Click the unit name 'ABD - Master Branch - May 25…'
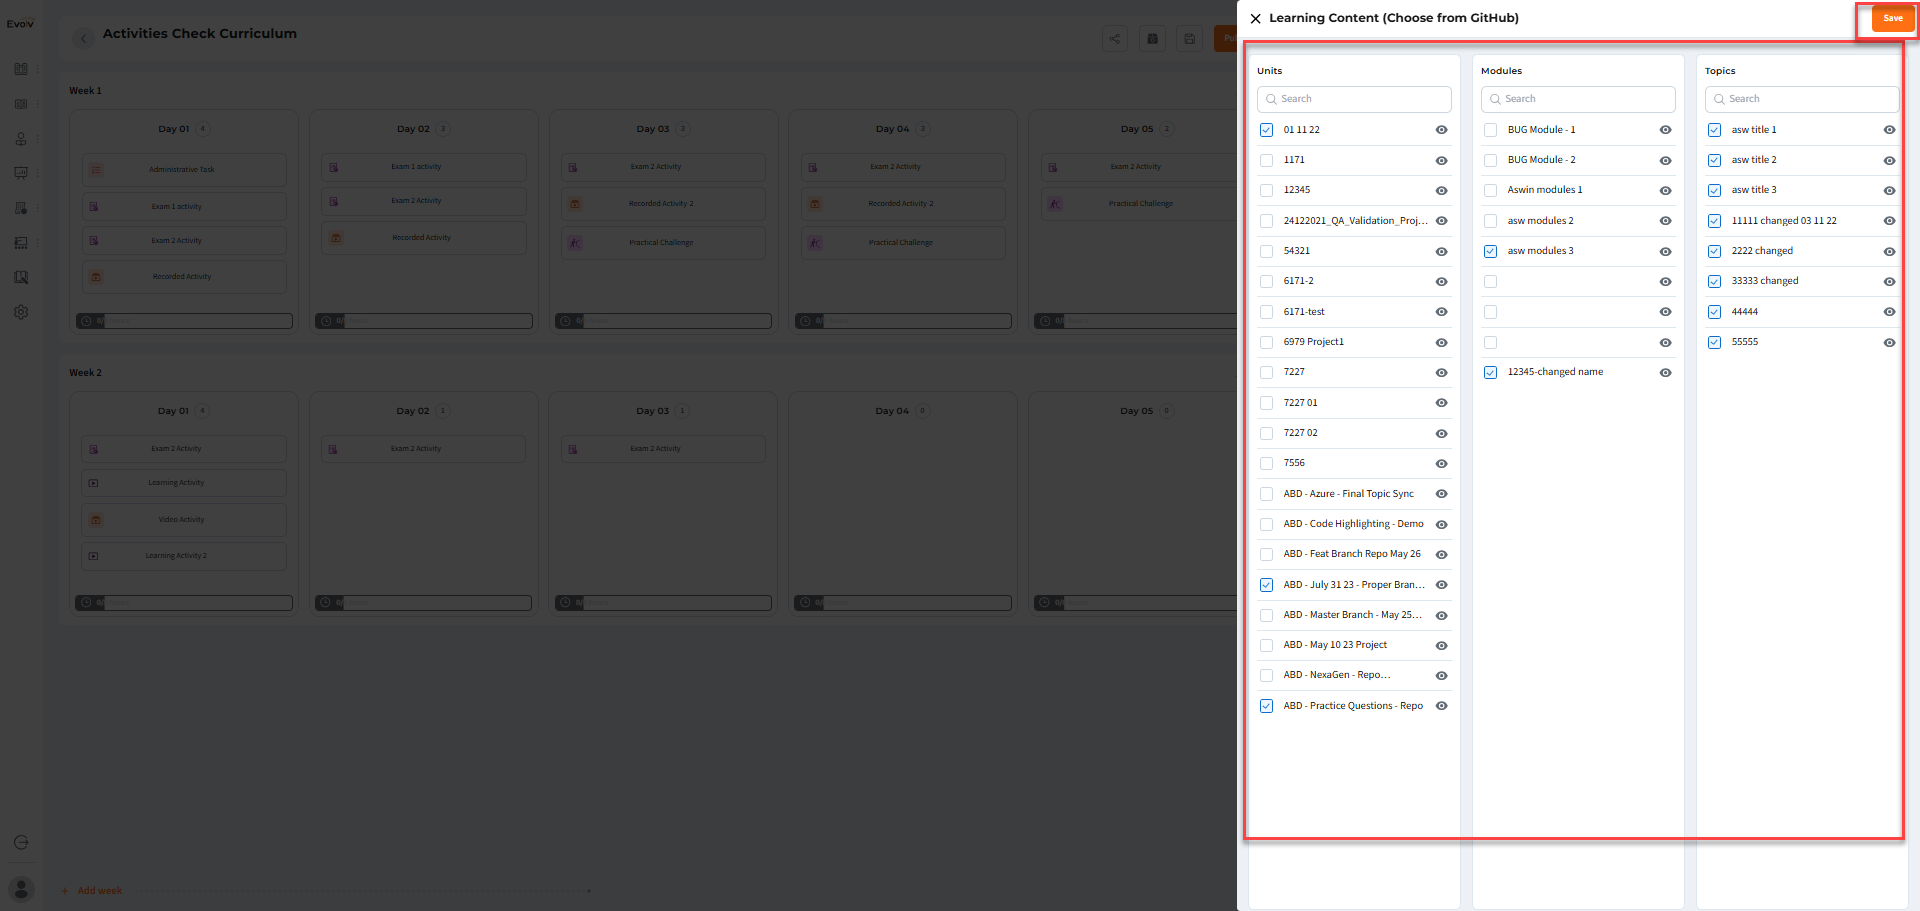Image resolution: width=1920 pixels, height=911 pixels. coord(1353,615)
